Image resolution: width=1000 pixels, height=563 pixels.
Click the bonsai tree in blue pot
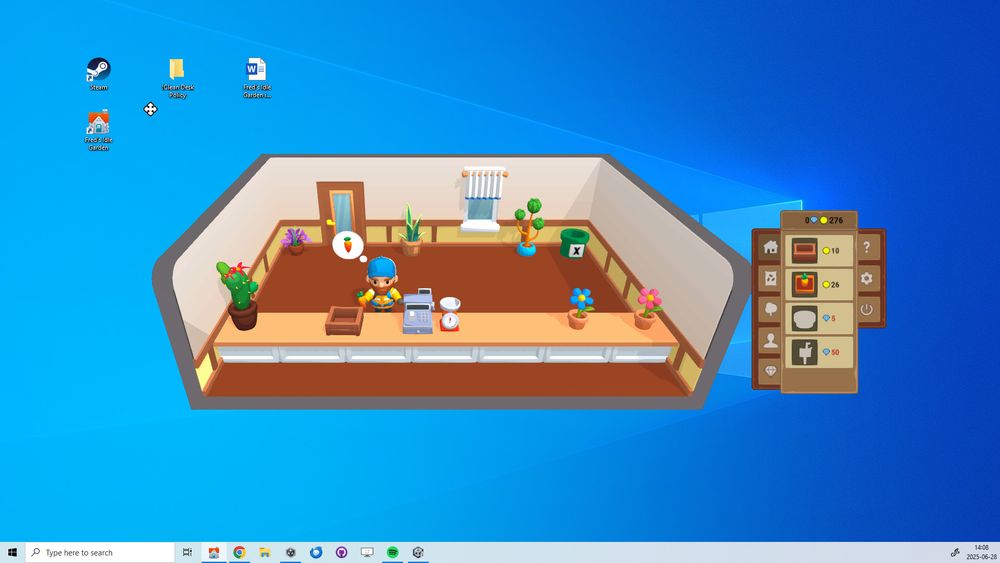click(529, 227)
